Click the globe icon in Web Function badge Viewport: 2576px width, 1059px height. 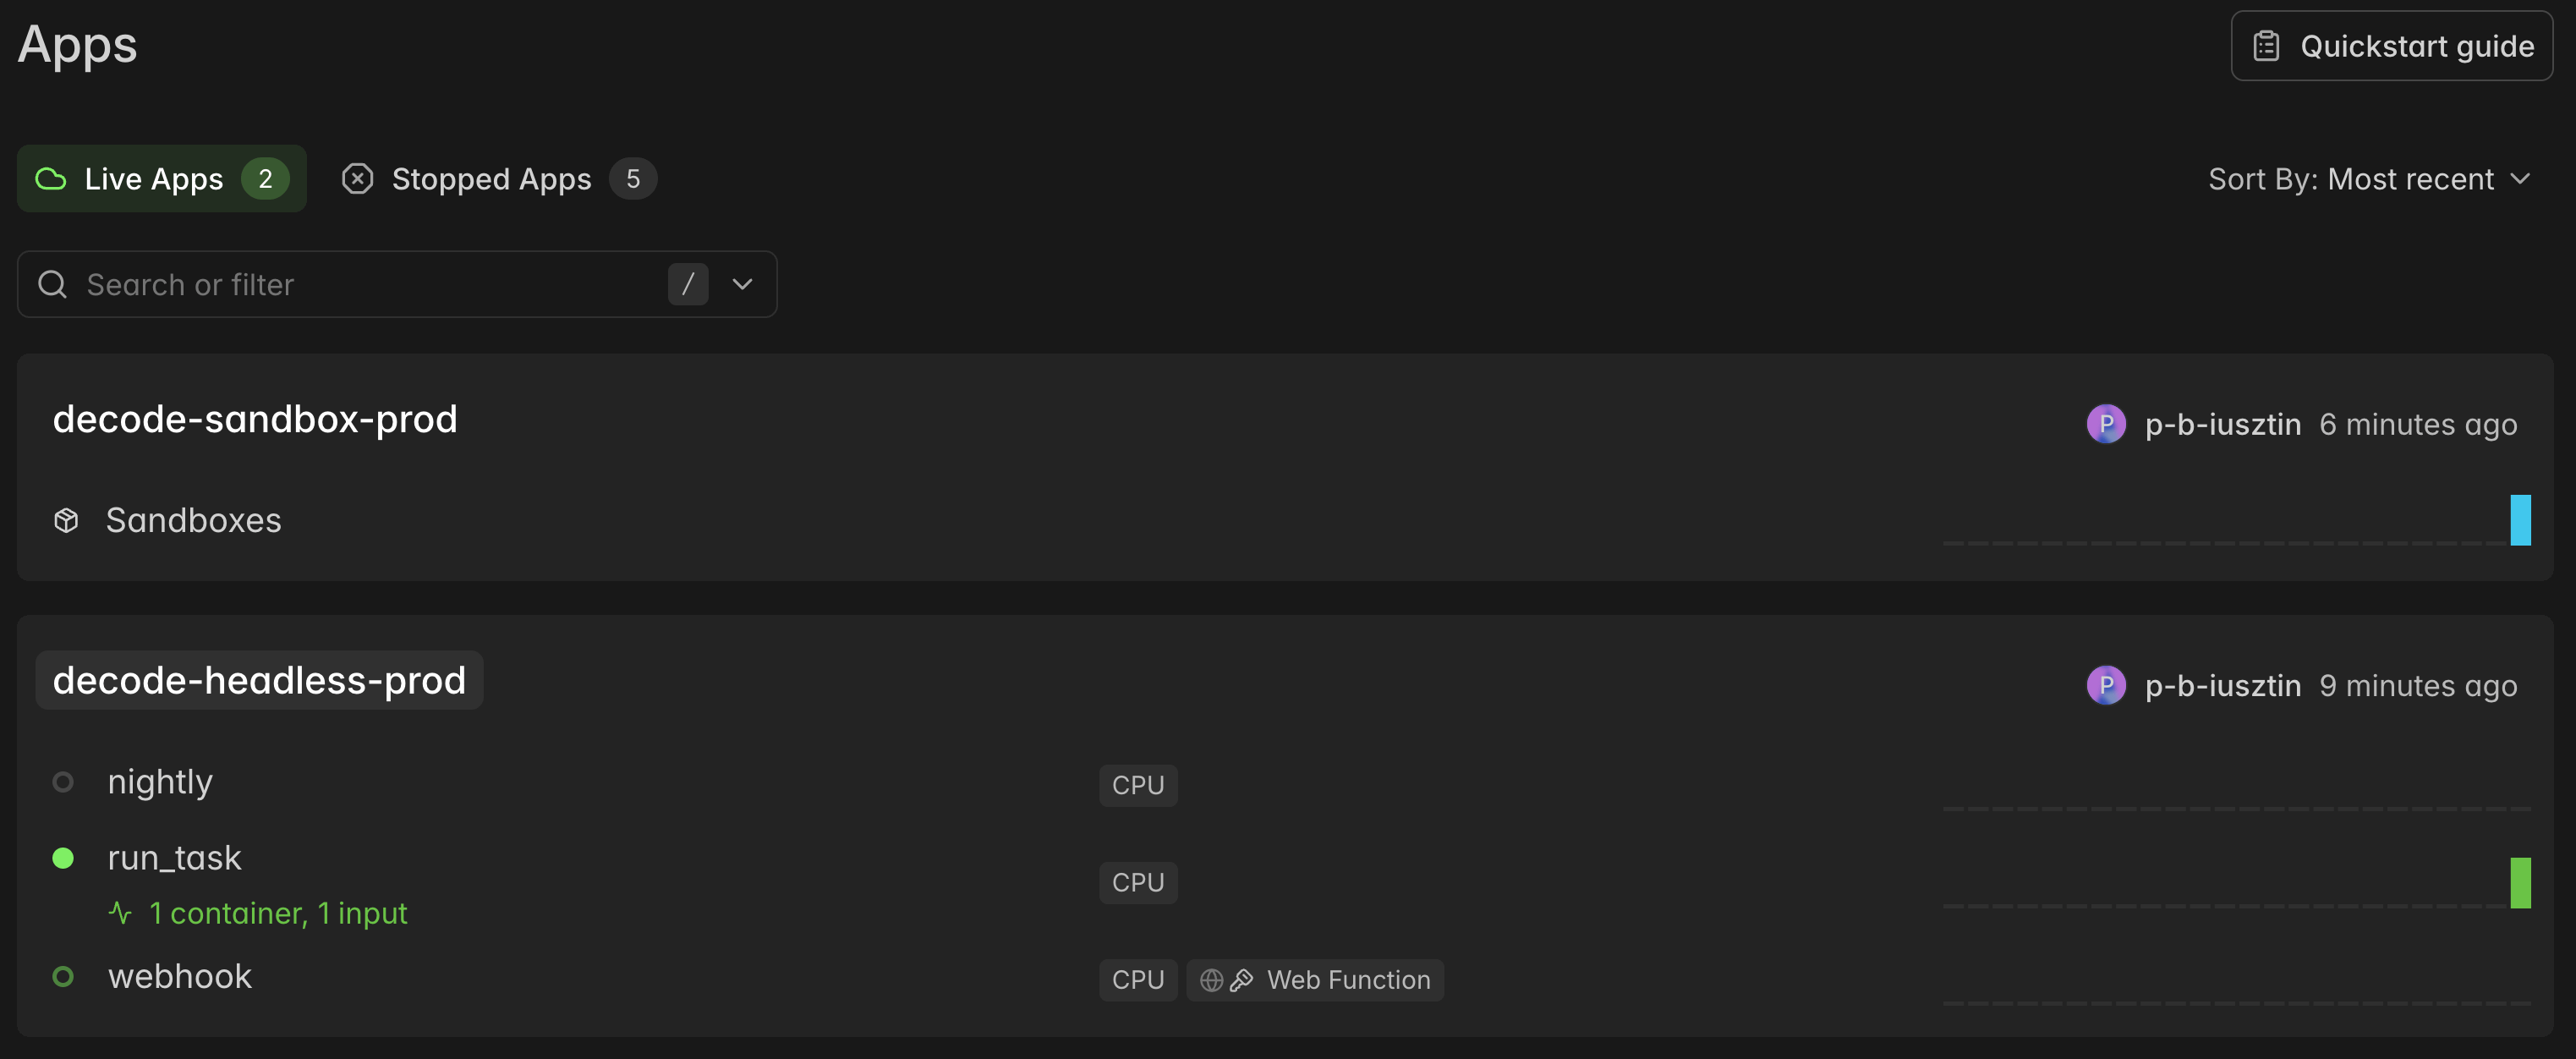point(1211,980)
